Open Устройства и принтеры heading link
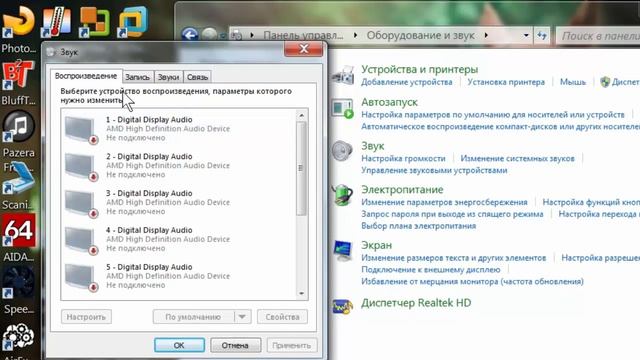Image resolution: width=640 pixels, height=360 pixels. pyautogui.click(x=420, y=69)
